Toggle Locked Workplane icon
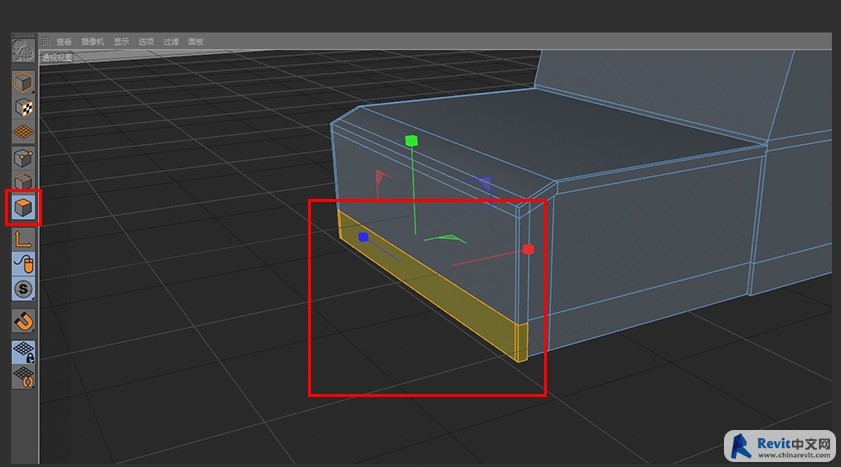The image size is (841, 467). [23, 352]
